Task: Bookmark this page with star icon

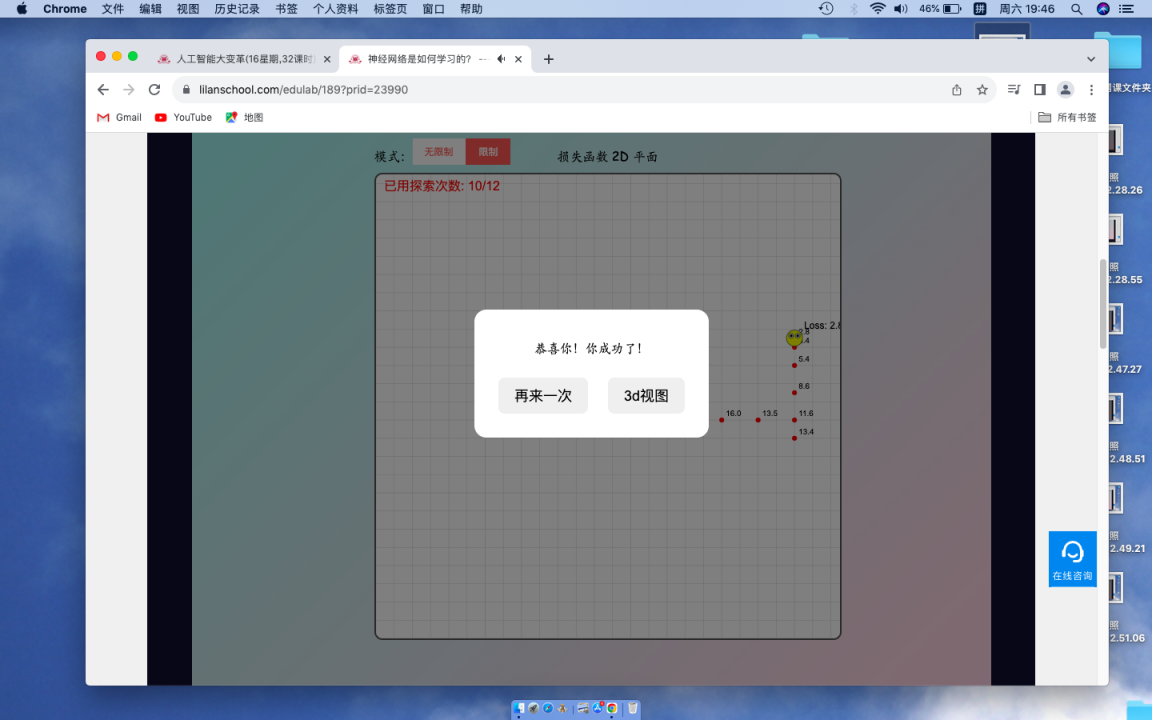Action: (x=982, y=90)
